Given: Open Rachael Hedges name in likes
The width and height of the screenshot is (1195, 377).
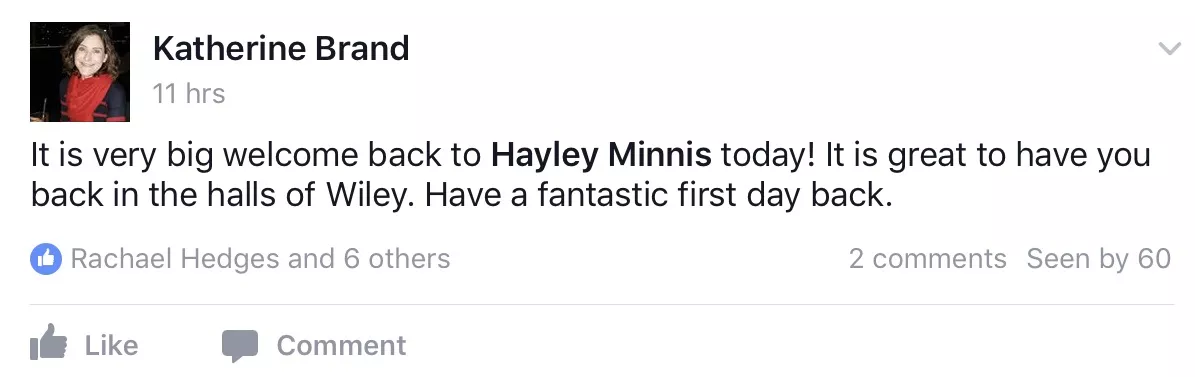Looking at the screenshot, I should tap(175, 259).
